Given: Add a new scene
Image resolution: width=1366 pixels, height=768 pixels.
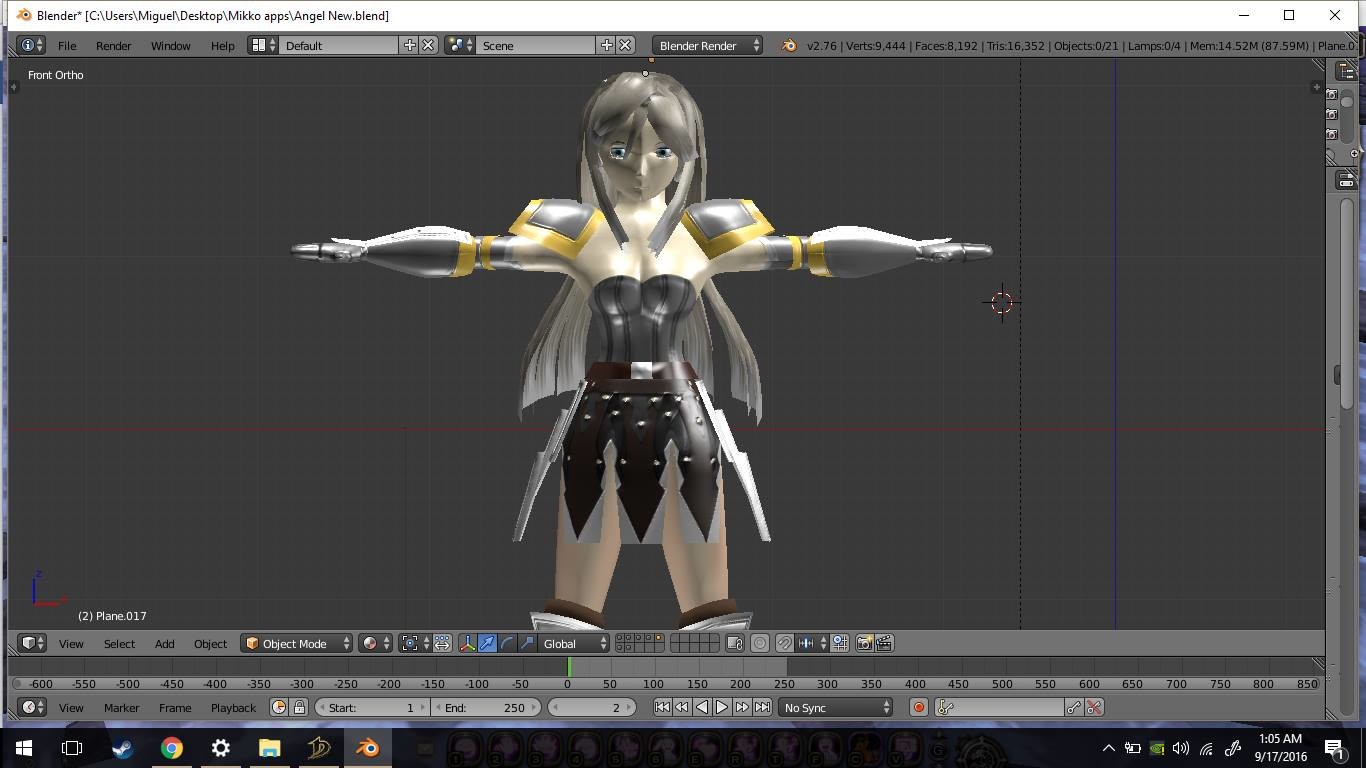Looking at the screenshot, I should coord(606,46).
